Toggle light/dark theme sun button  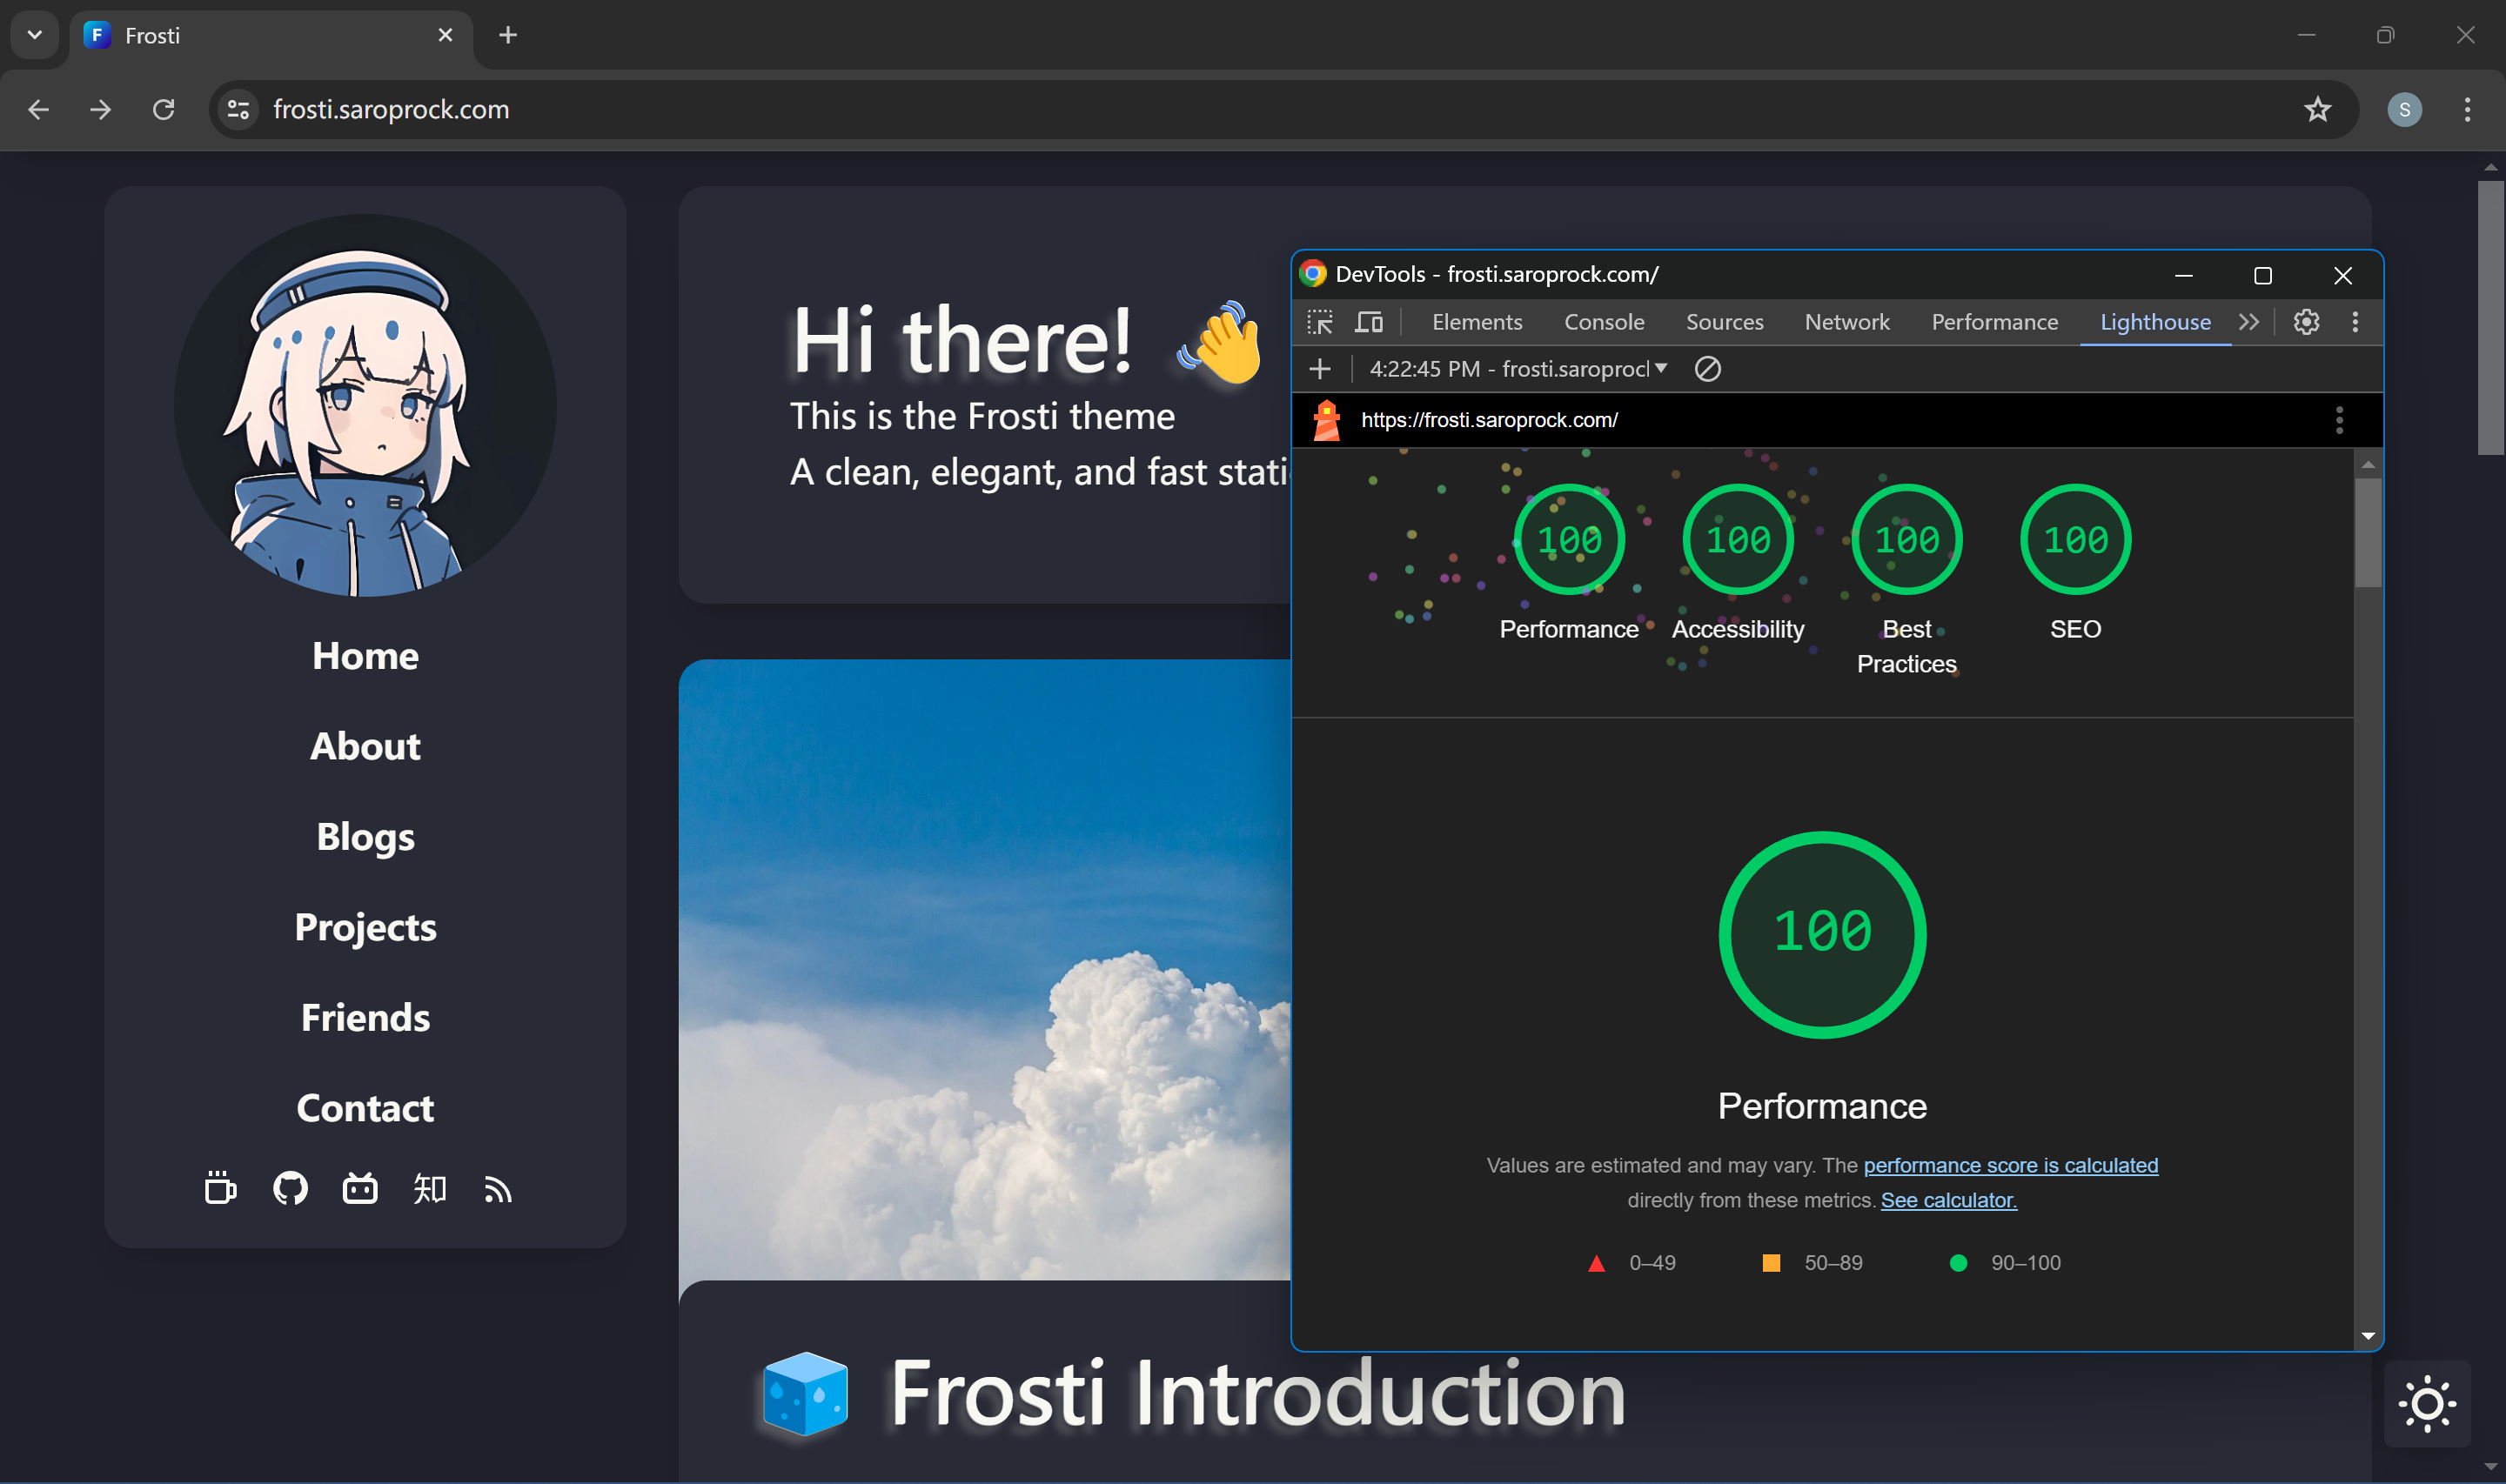[x=2426, y=1404]
